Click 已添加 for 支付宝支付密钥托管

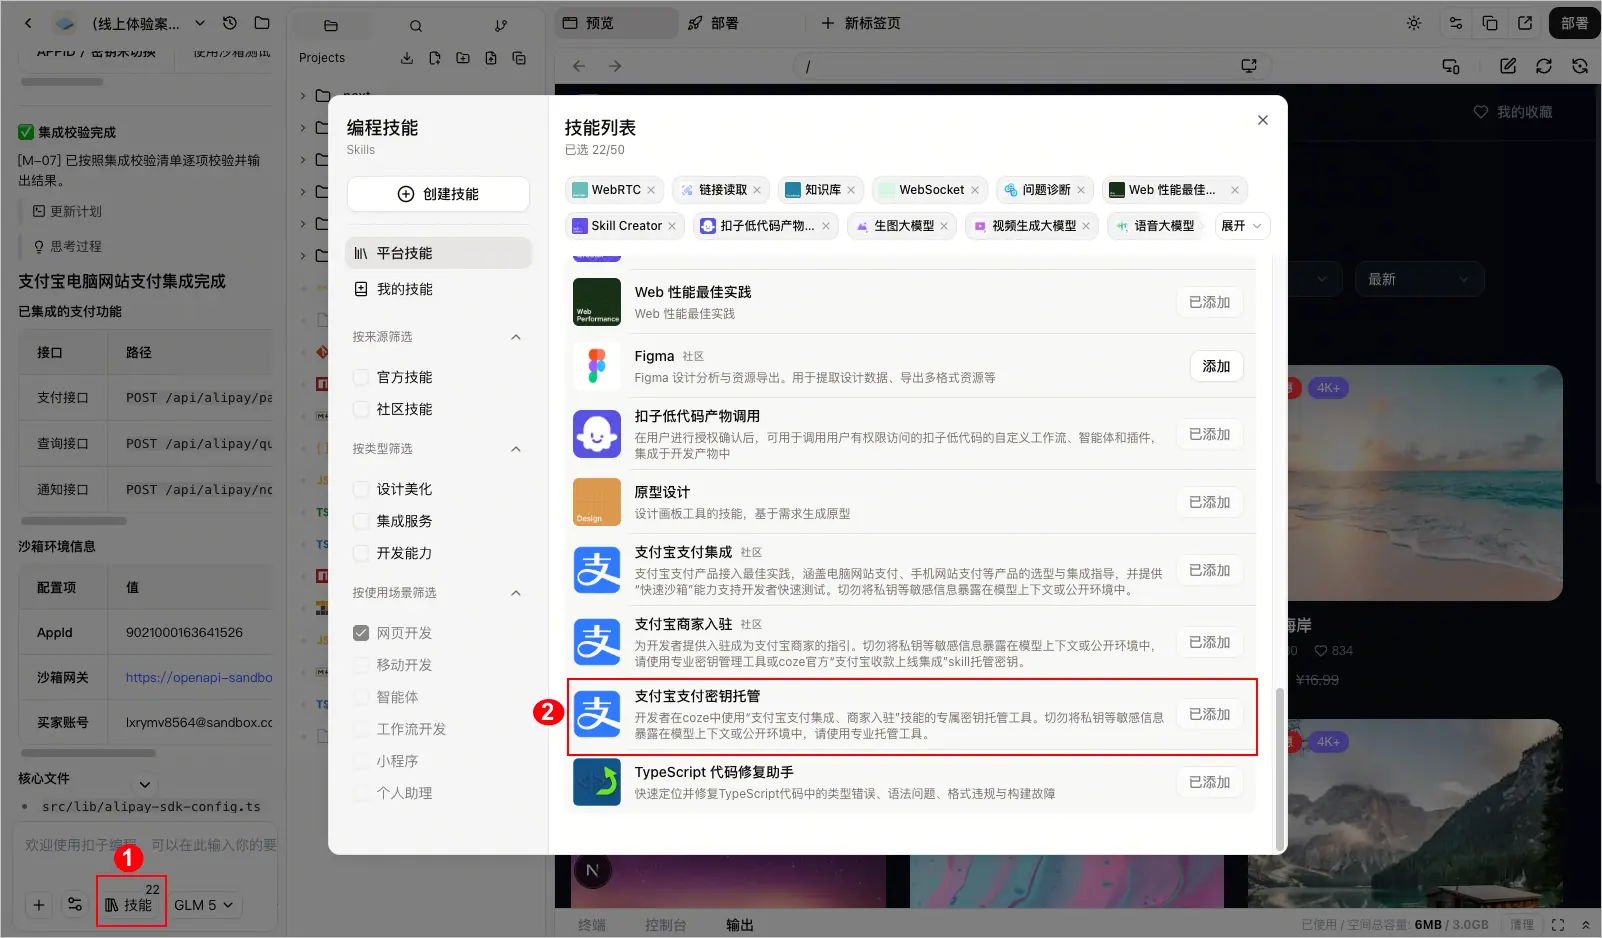[1209, 714]
